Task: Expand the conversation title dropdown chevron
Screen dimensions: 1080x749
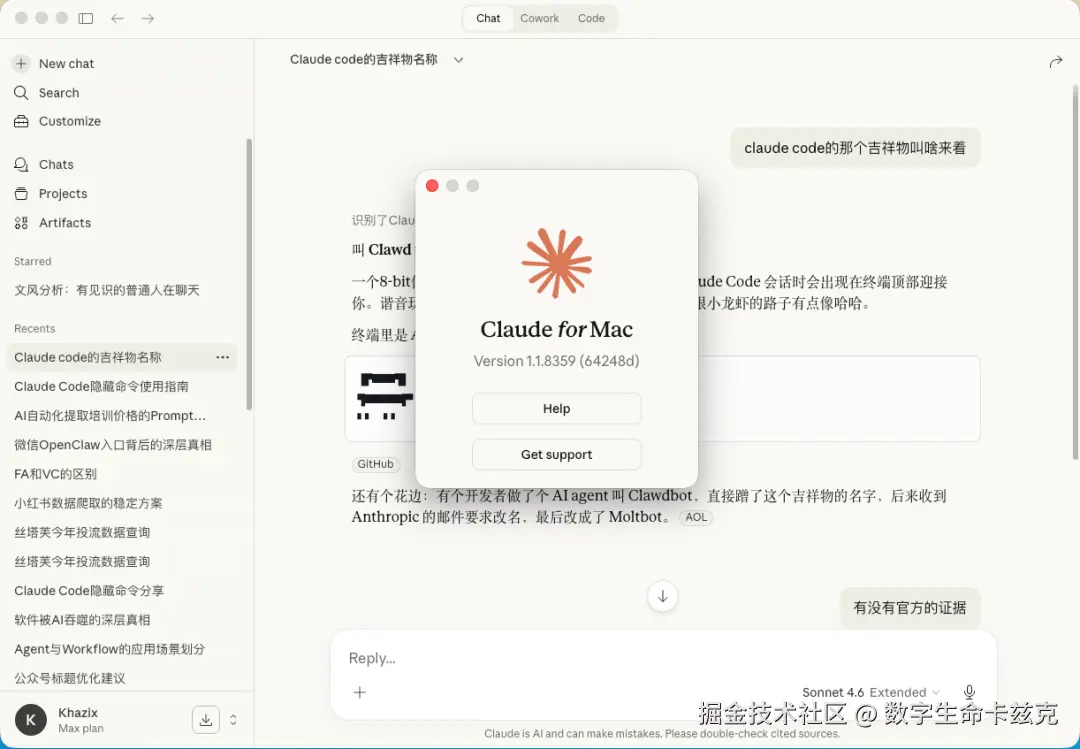Action: [x=459, y=60]
